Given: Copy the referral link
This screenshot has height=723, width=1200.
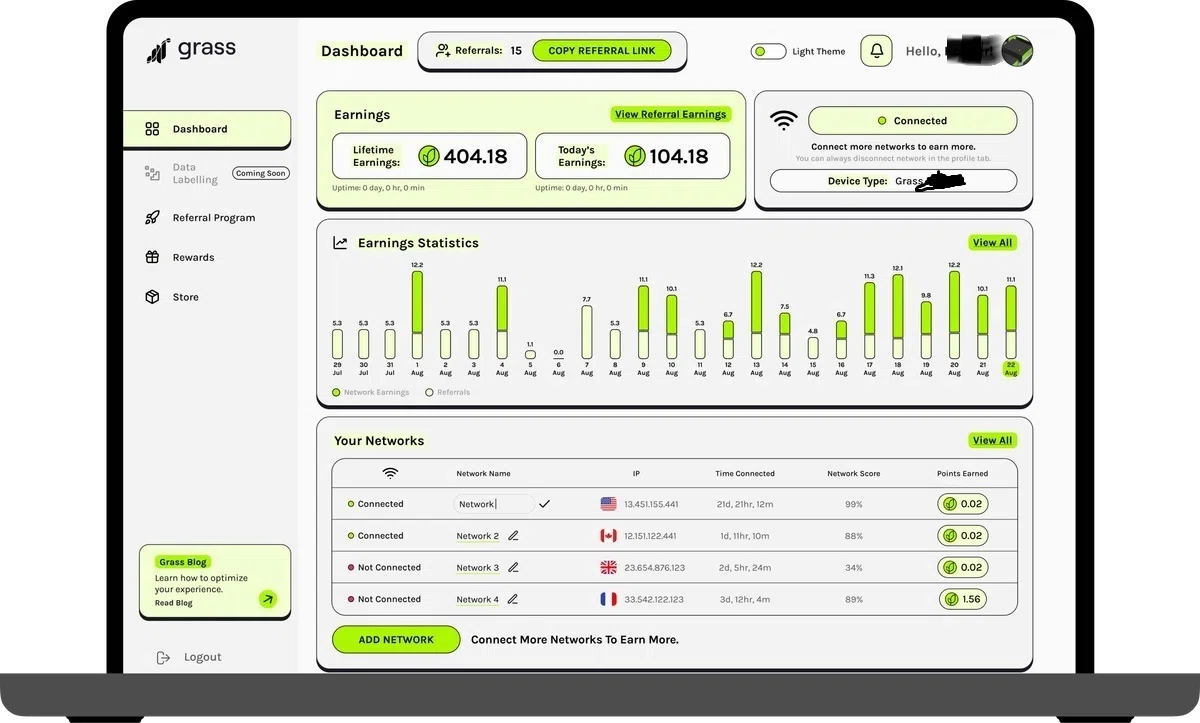Looking at the screenshot, I should point(602,51).
